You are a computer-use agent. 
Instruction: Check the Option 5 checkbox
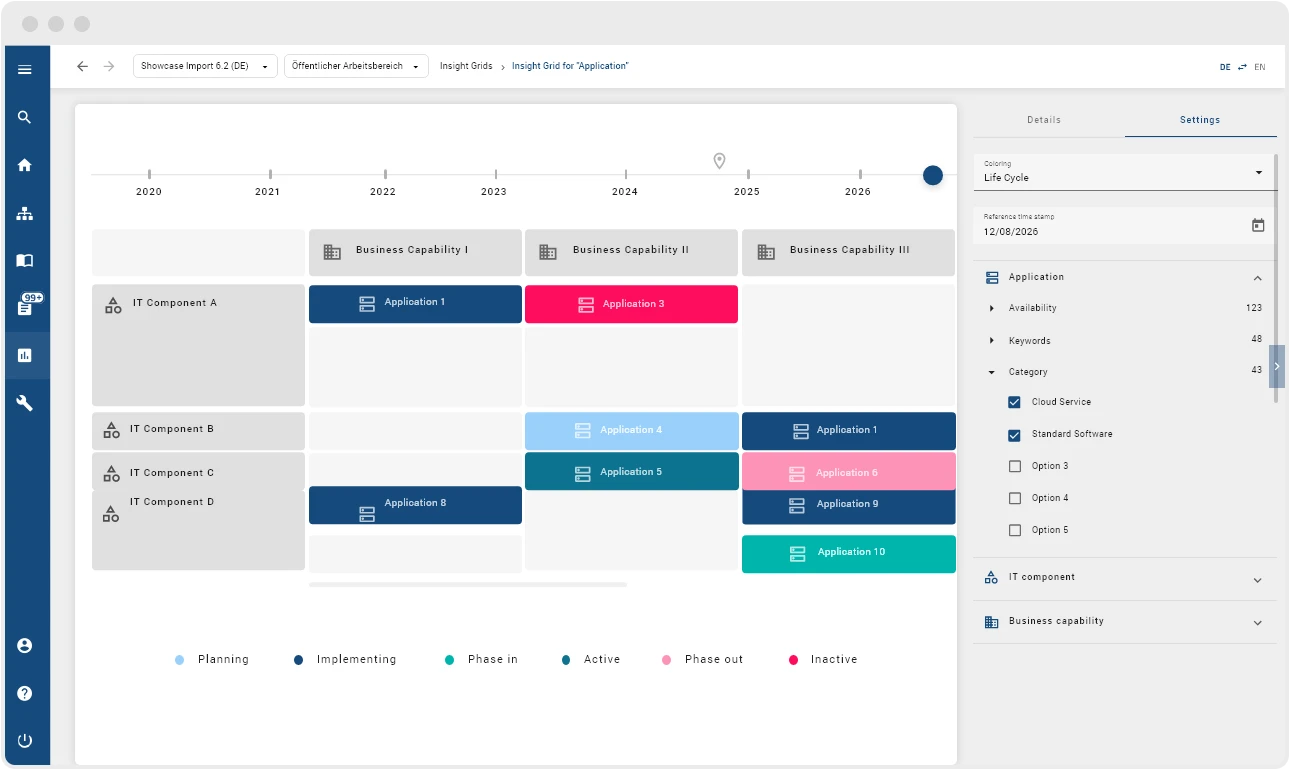1015,530
